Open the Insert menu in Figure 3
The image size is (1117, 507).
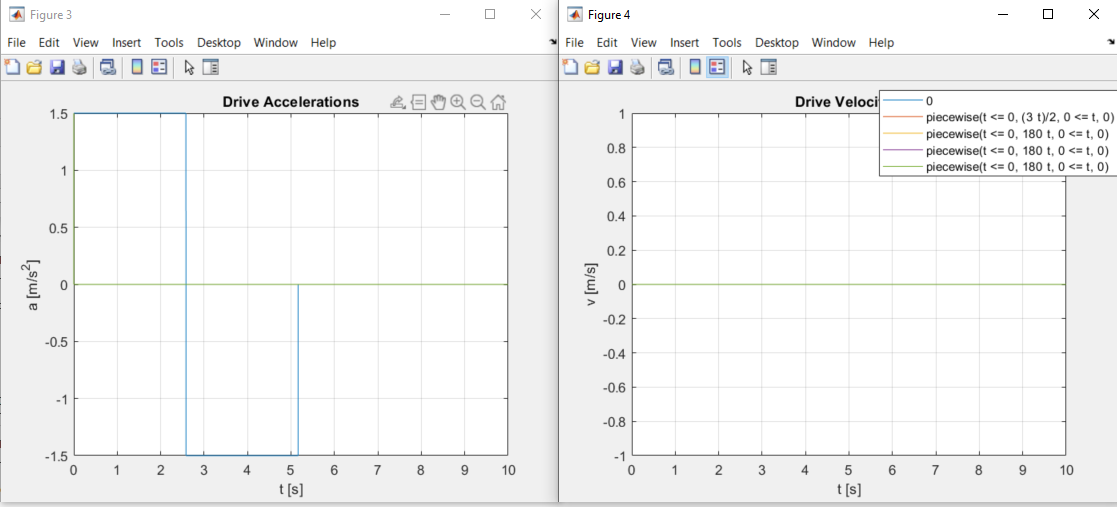(x=127, y=43)
